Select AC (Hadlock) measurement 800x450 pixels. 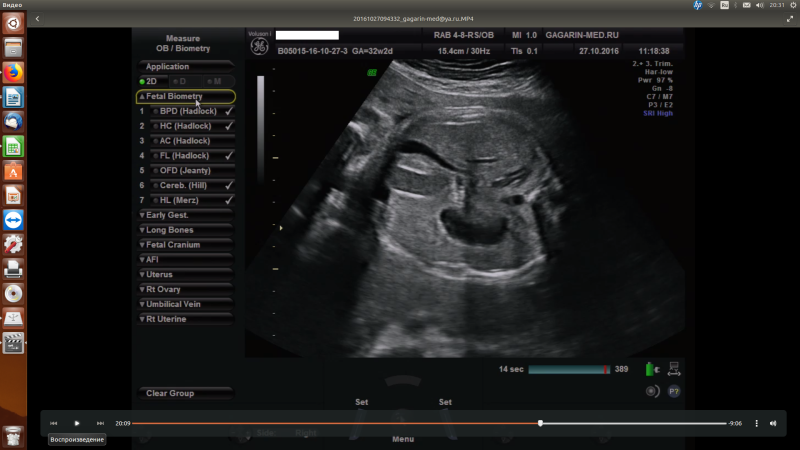[x=192, y=140]
